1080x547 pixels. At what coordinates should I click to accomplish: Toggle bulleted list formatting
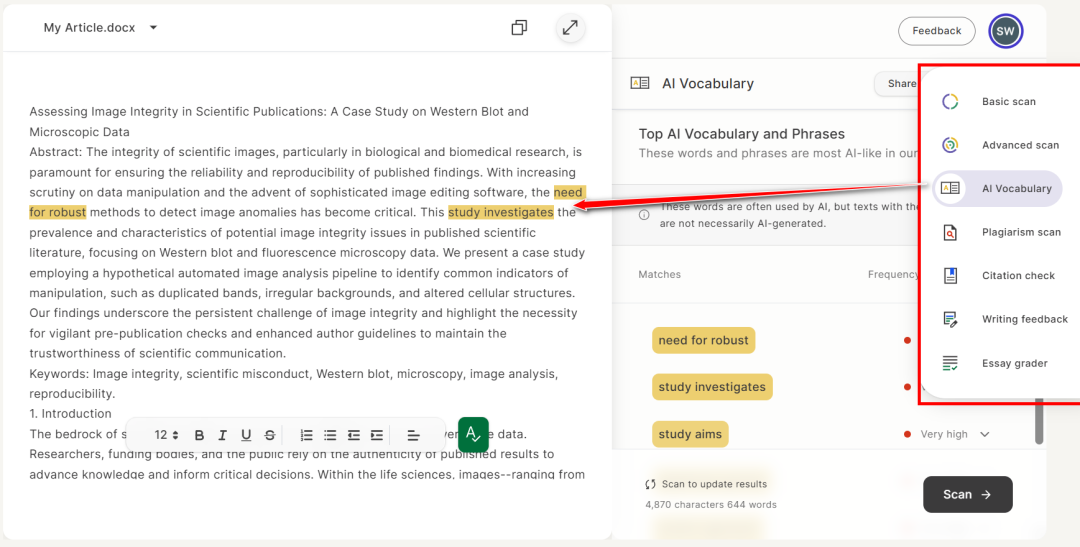pos(330,435)
